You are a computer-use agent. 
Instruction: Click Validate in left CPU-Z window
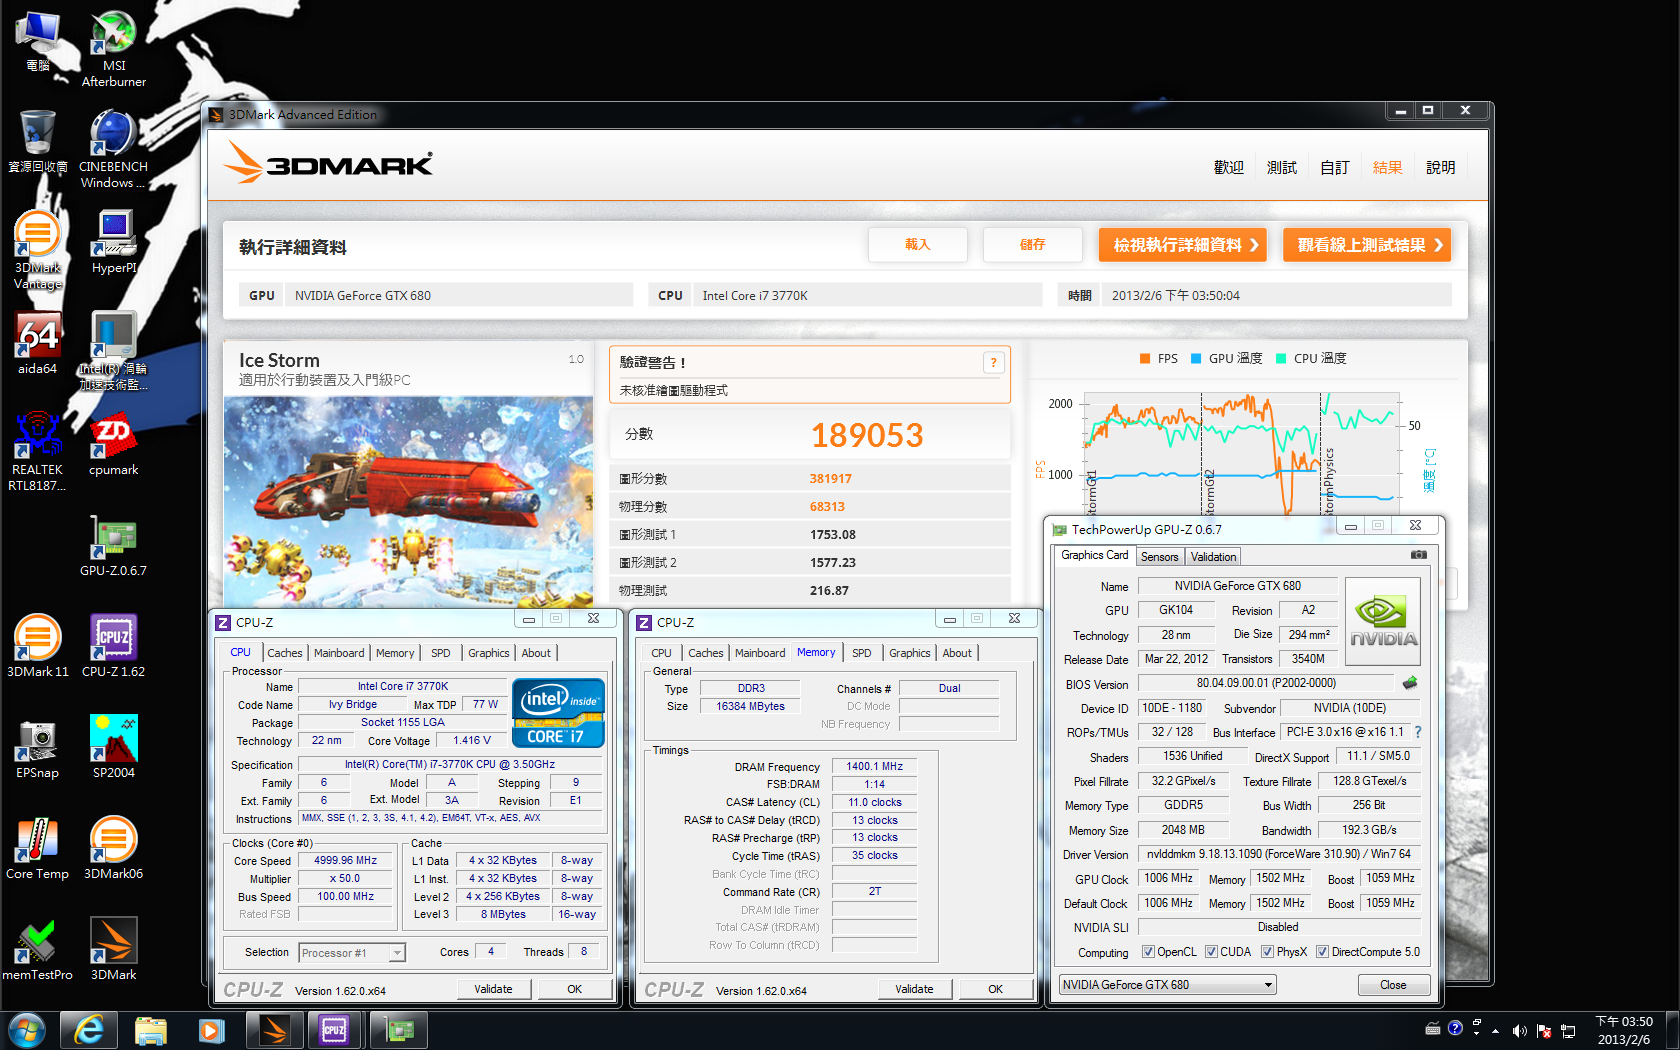tap(493, 989)
